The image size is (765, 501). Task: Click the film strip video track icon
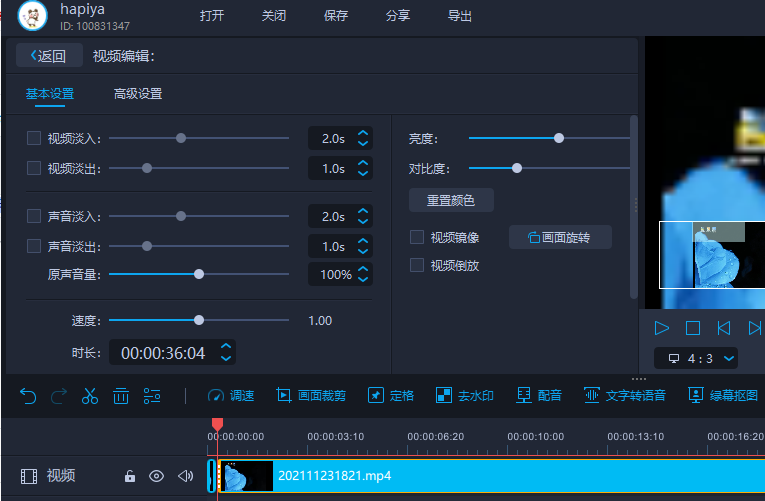tap(29, 476)
